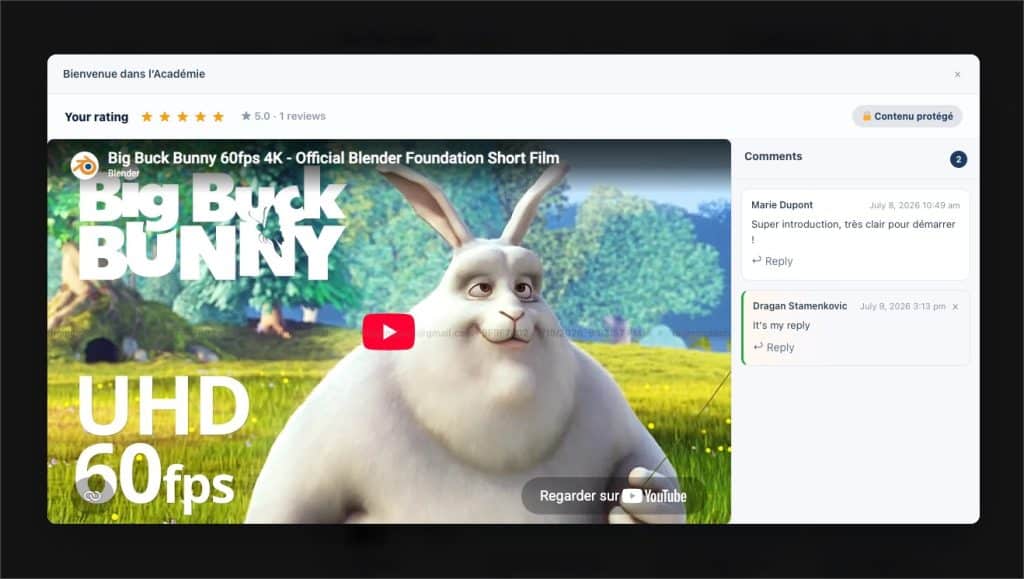Click the Comments heading
This screenshot has width=1024, height=579.
[x=773, y=156]
